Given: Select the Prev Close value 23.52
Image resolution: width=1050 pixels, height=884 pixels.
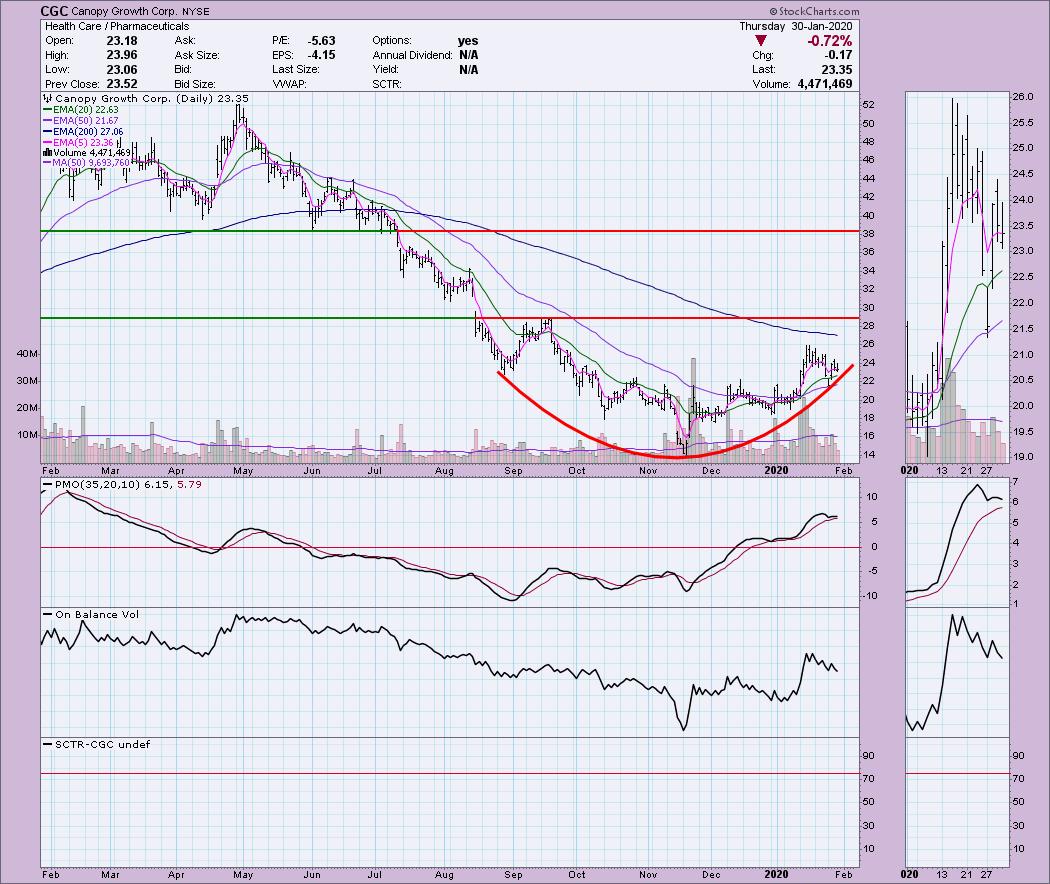Looking at the screenshot, I should [122, 84].
